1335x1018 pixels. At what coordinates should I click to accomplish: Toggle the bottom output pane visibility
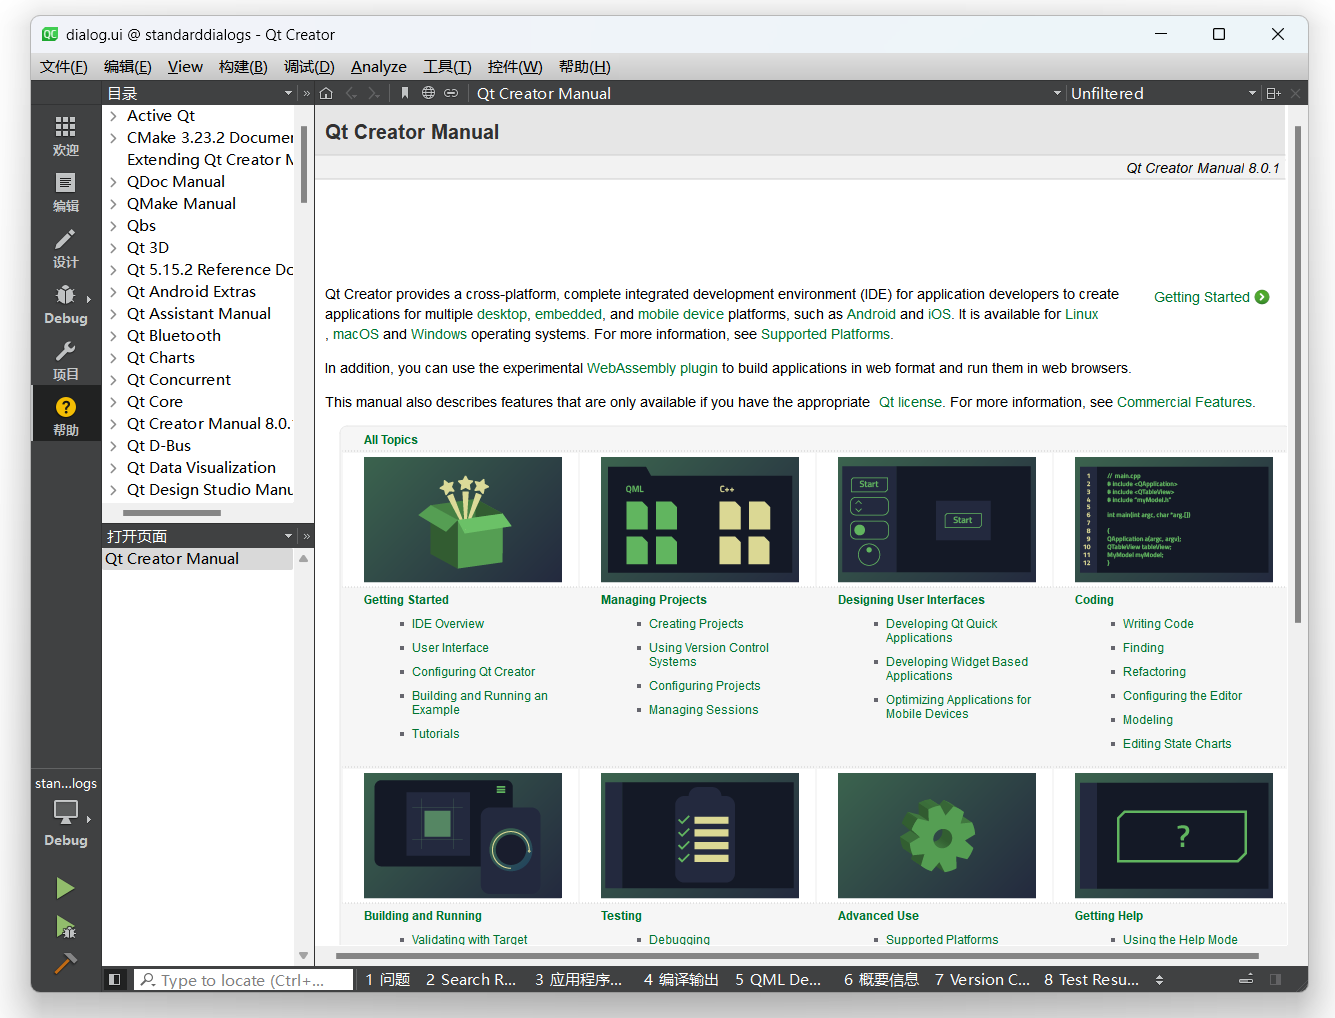click(1246, 980)
